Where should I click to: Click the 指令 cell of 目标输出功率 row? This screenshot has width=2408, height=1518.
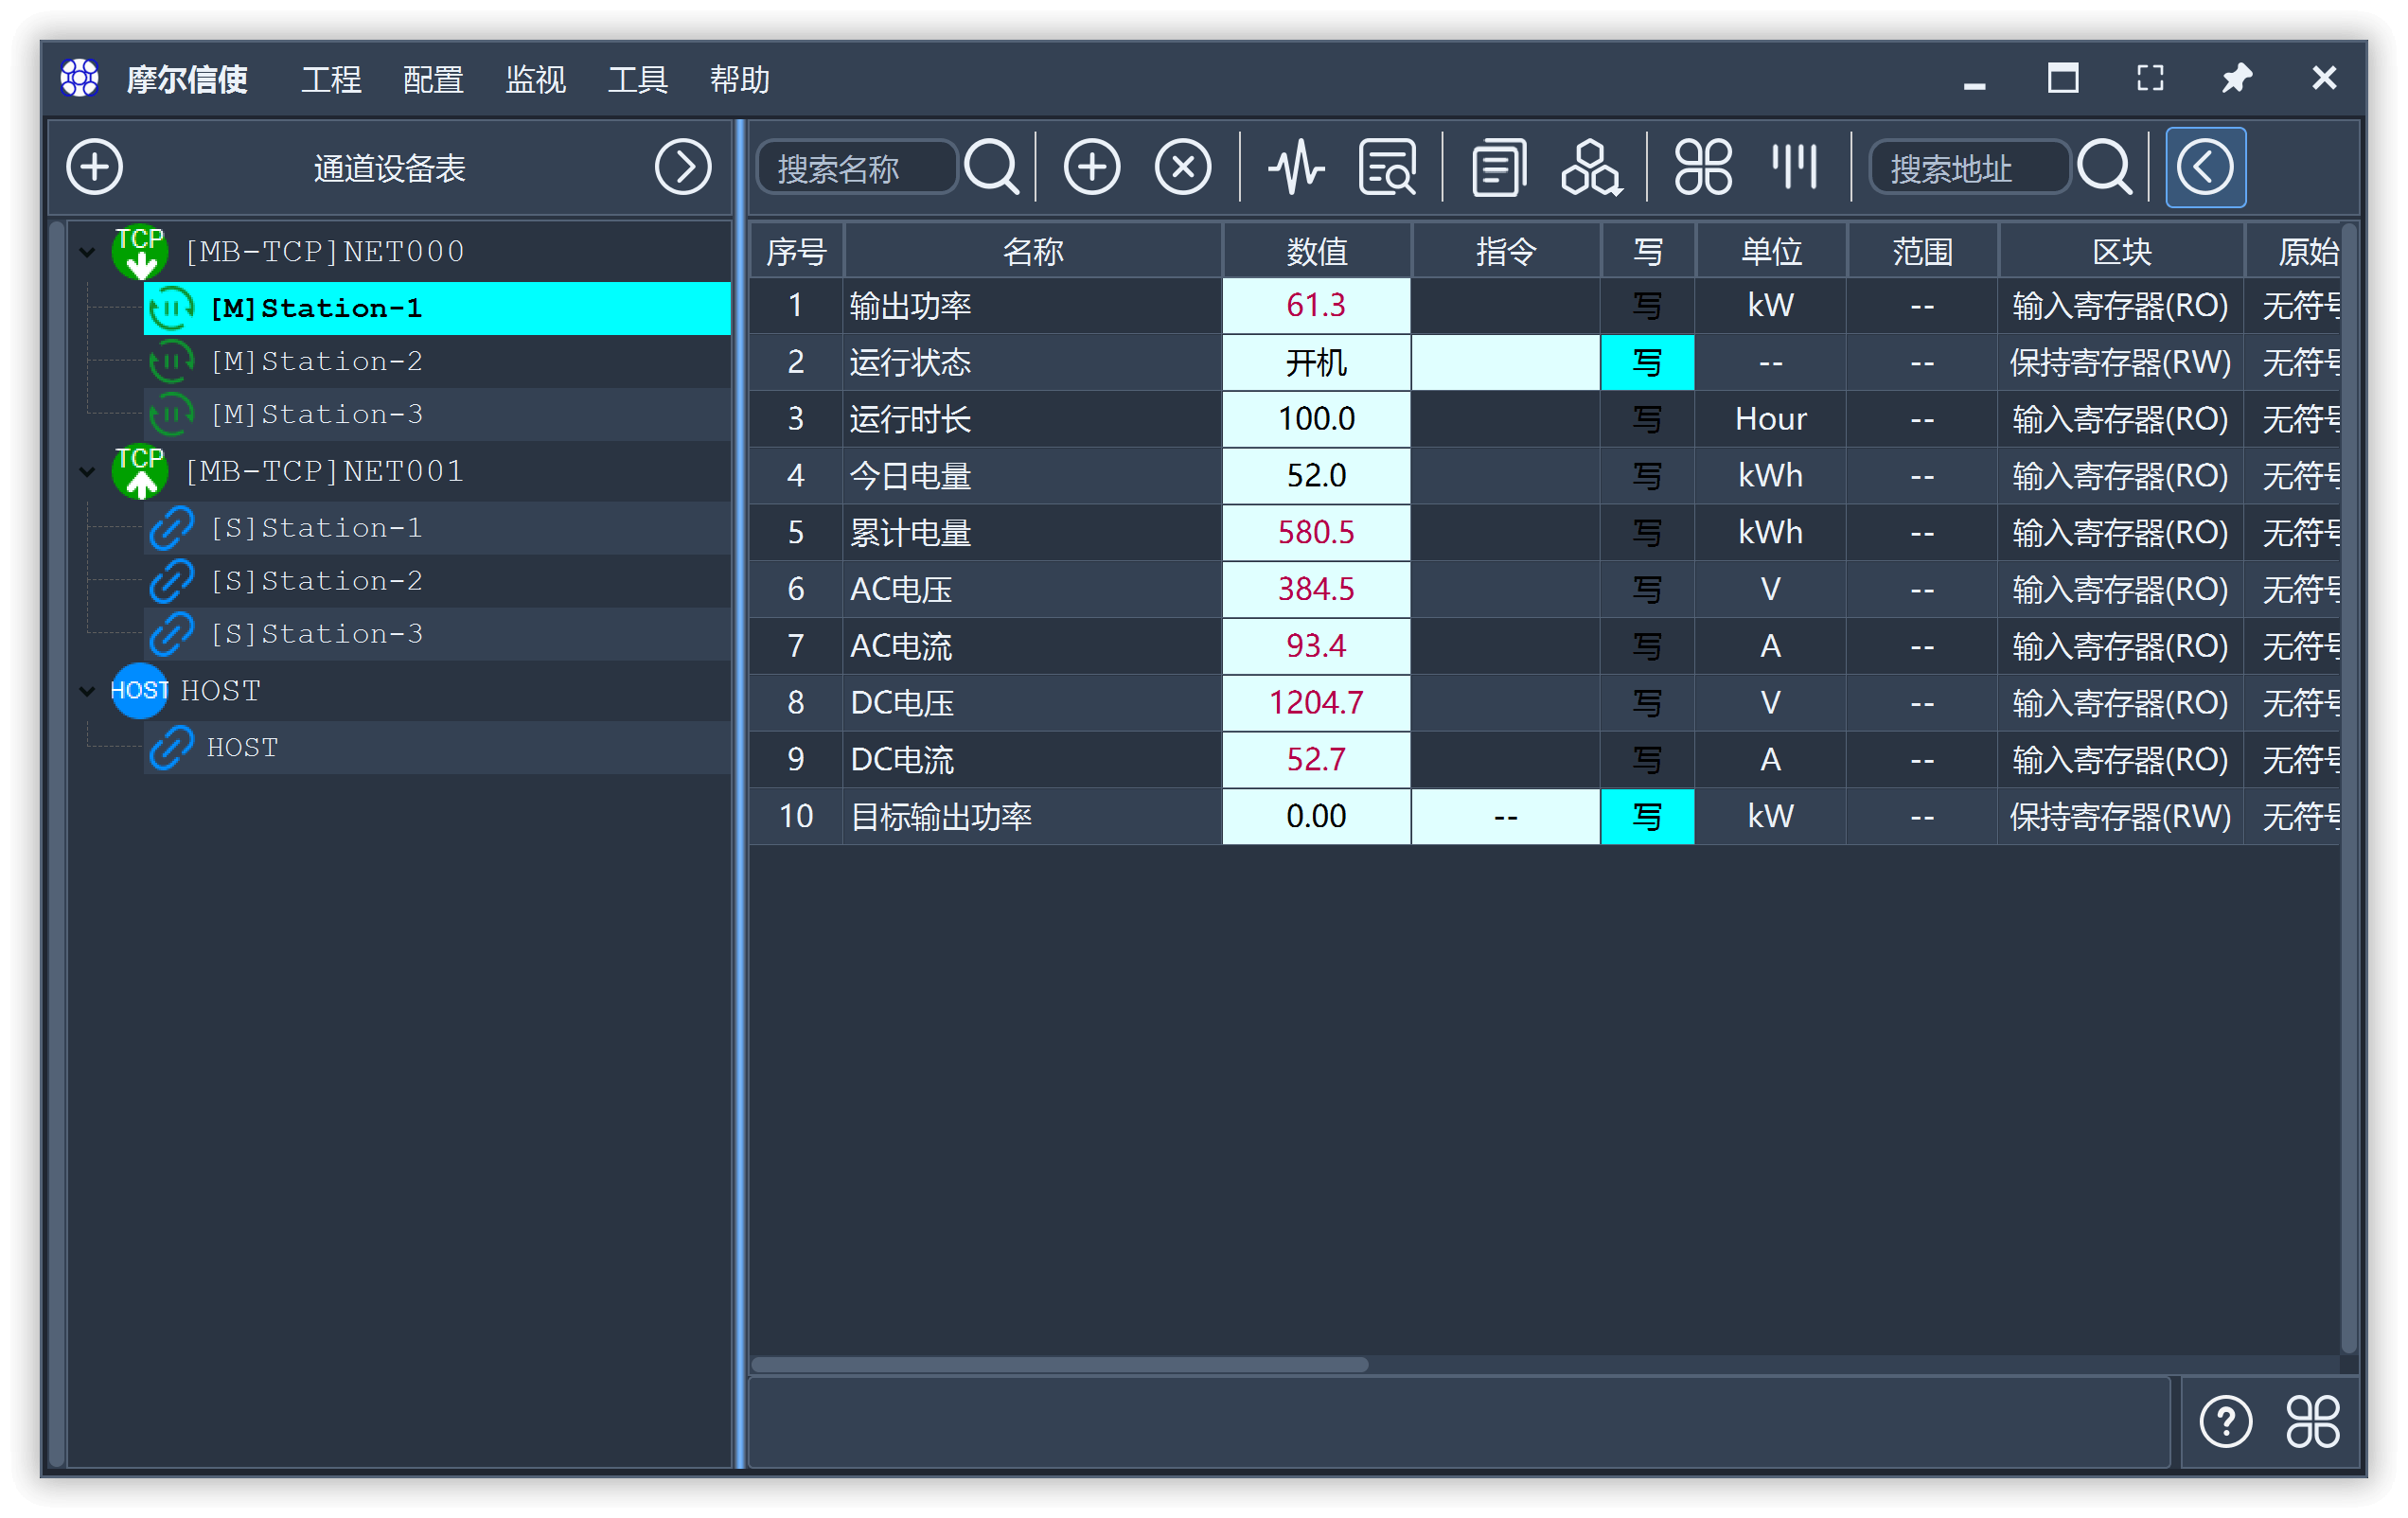tap(1505, 817)
